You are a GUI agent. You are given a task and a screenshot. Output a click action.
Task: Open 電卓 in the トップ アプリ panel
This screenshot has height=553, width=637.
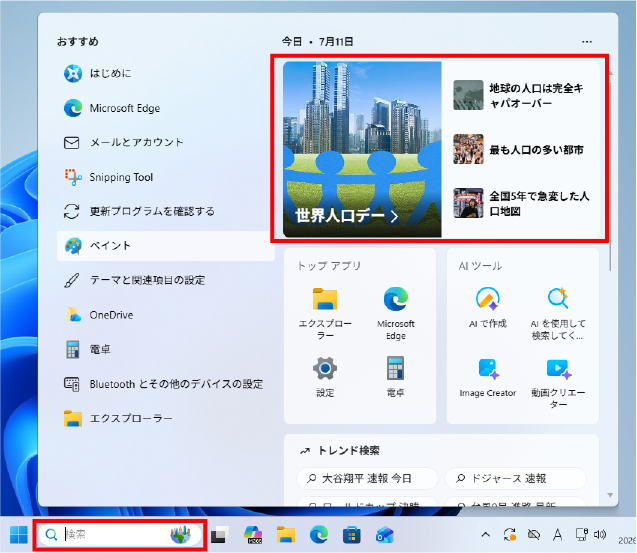396,377
